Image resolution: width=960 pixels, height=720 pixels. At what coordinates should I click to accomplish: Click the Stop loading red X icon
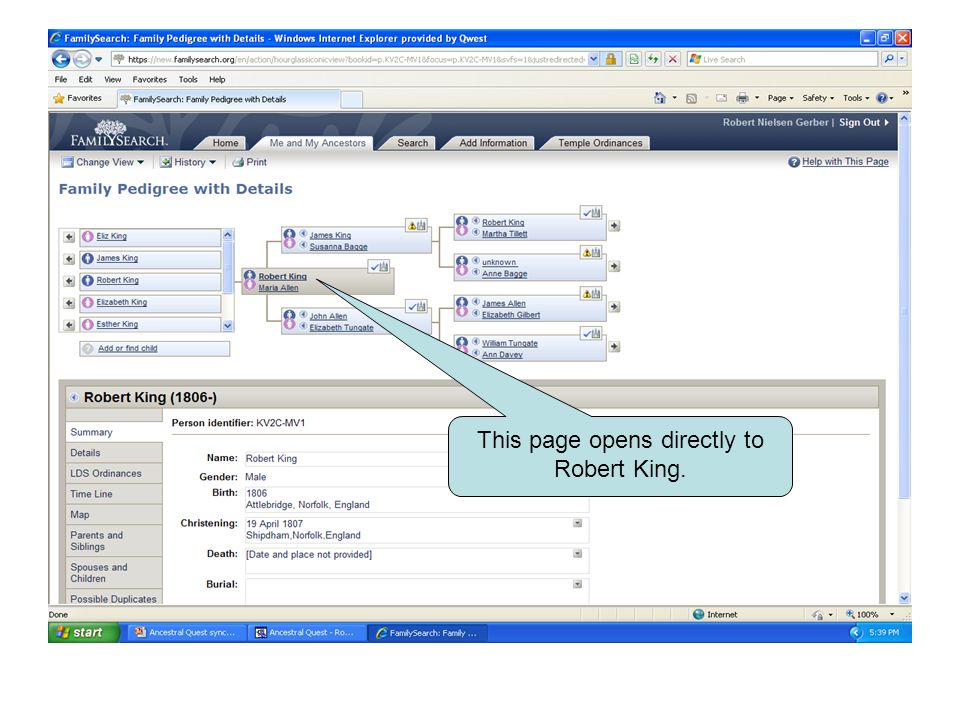pos(672,59)
